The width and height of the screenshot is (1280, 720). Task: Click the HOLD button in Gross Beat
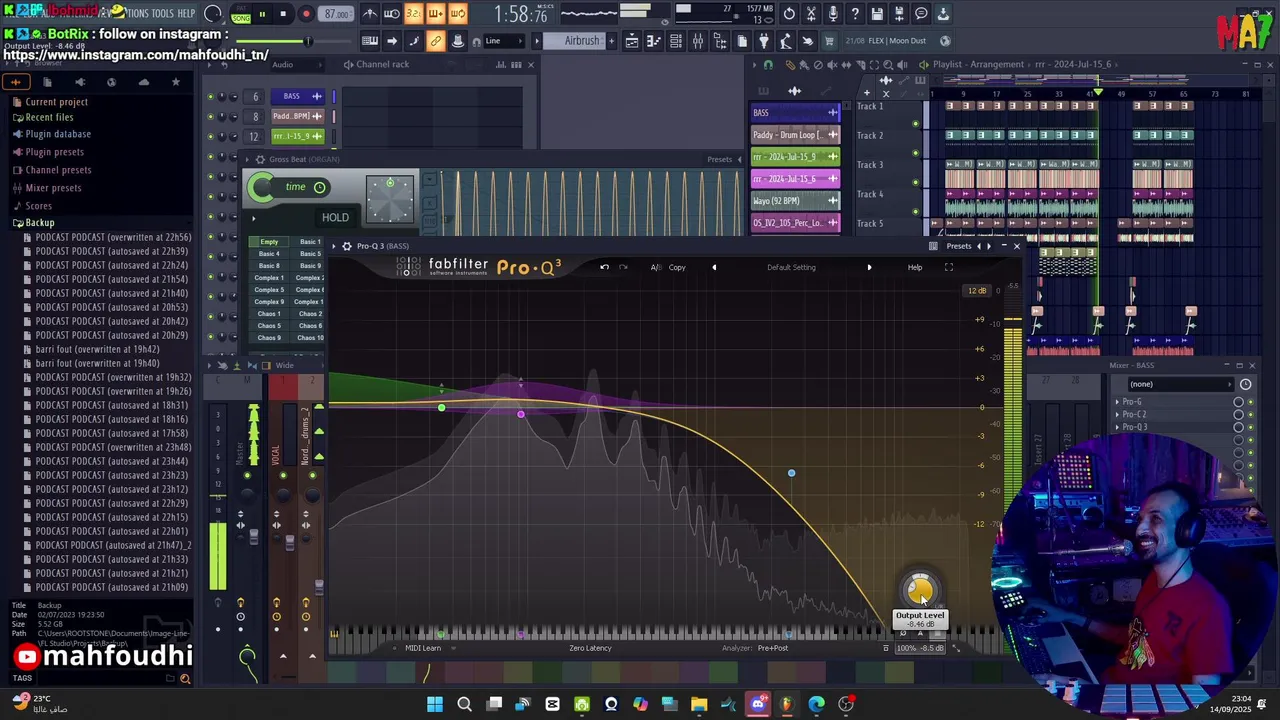pos(335,217)
